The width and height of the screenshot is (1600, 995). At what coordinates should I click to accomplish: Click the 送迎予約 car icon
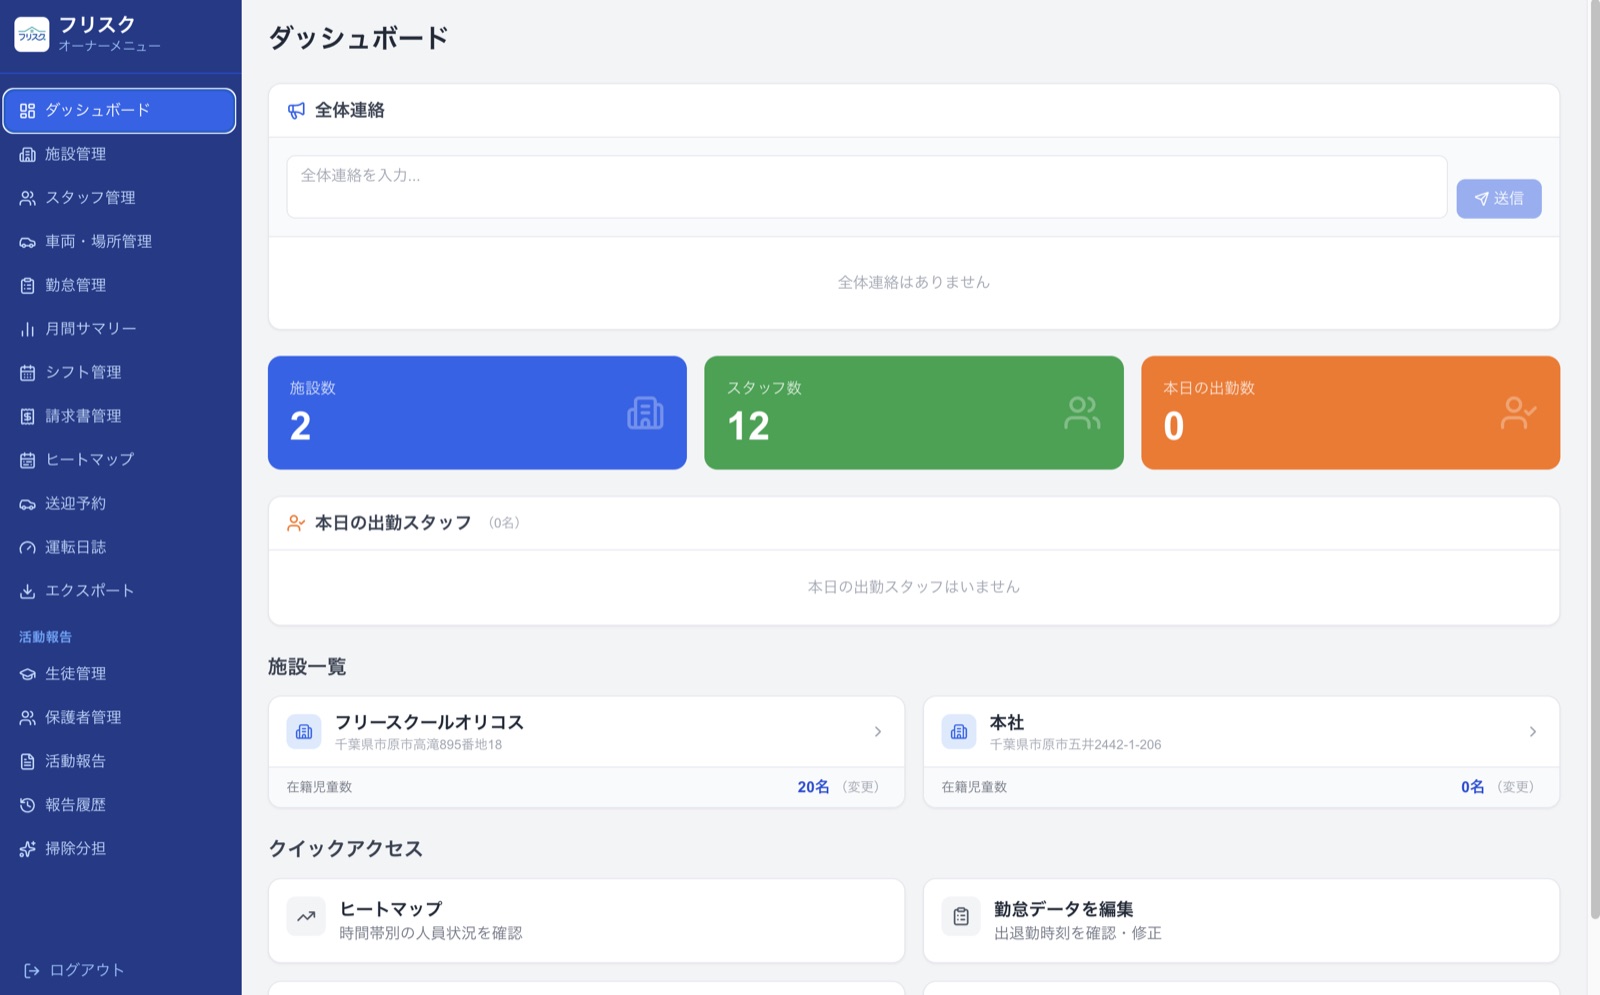[x=27, y=504]
